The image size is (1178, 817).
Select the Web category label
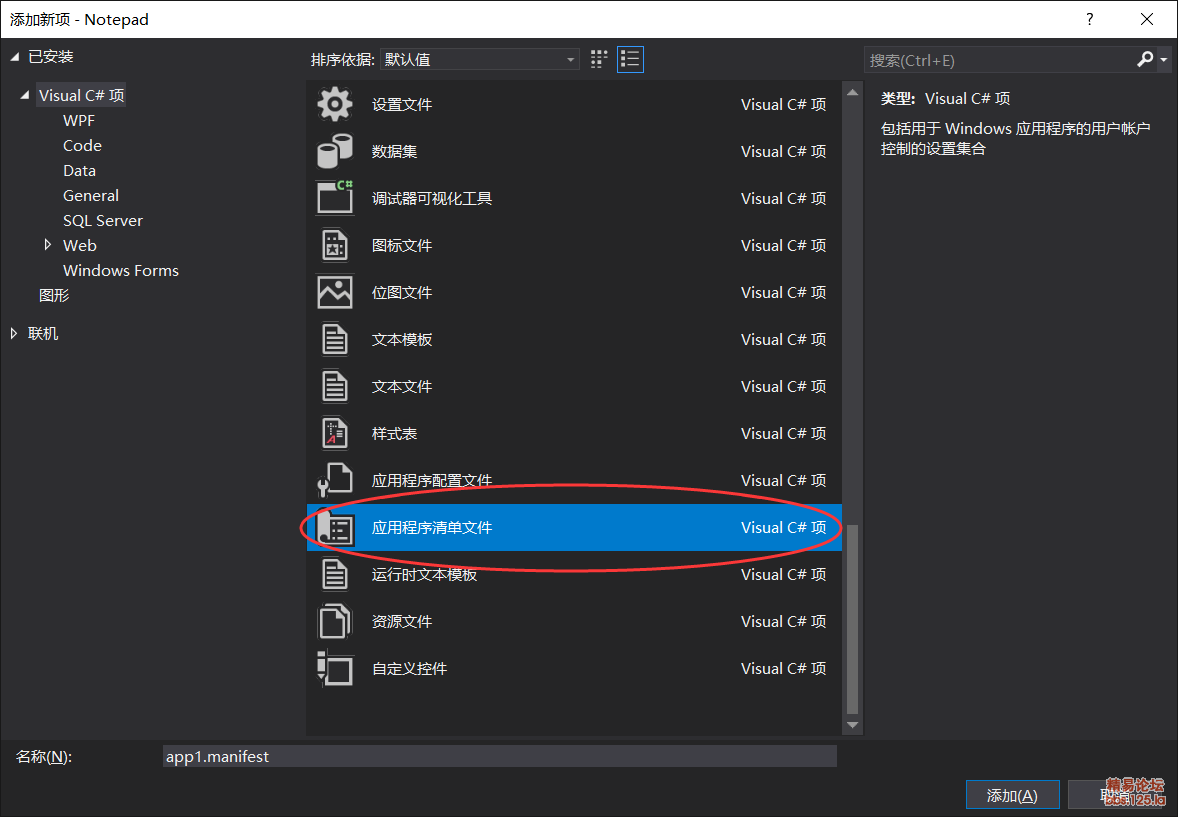coord(80,245)
